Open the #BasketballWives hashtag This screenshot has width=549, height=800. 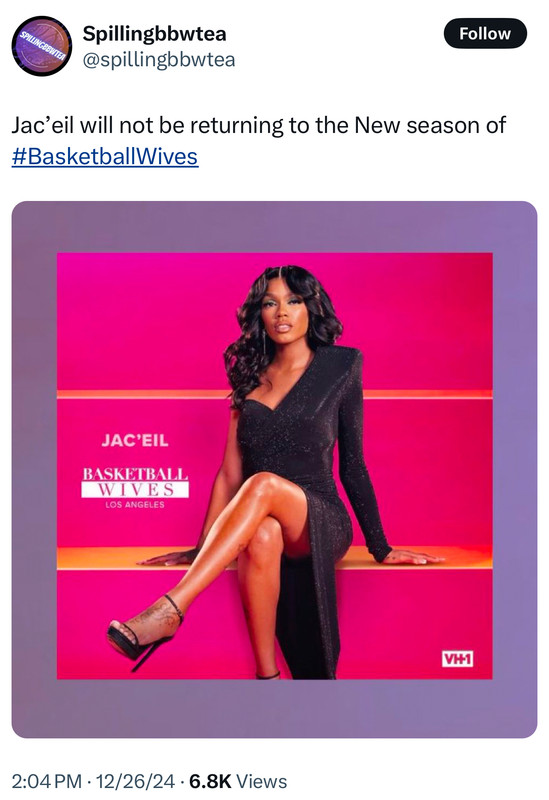pyautogui.click(x=105, y=156)
